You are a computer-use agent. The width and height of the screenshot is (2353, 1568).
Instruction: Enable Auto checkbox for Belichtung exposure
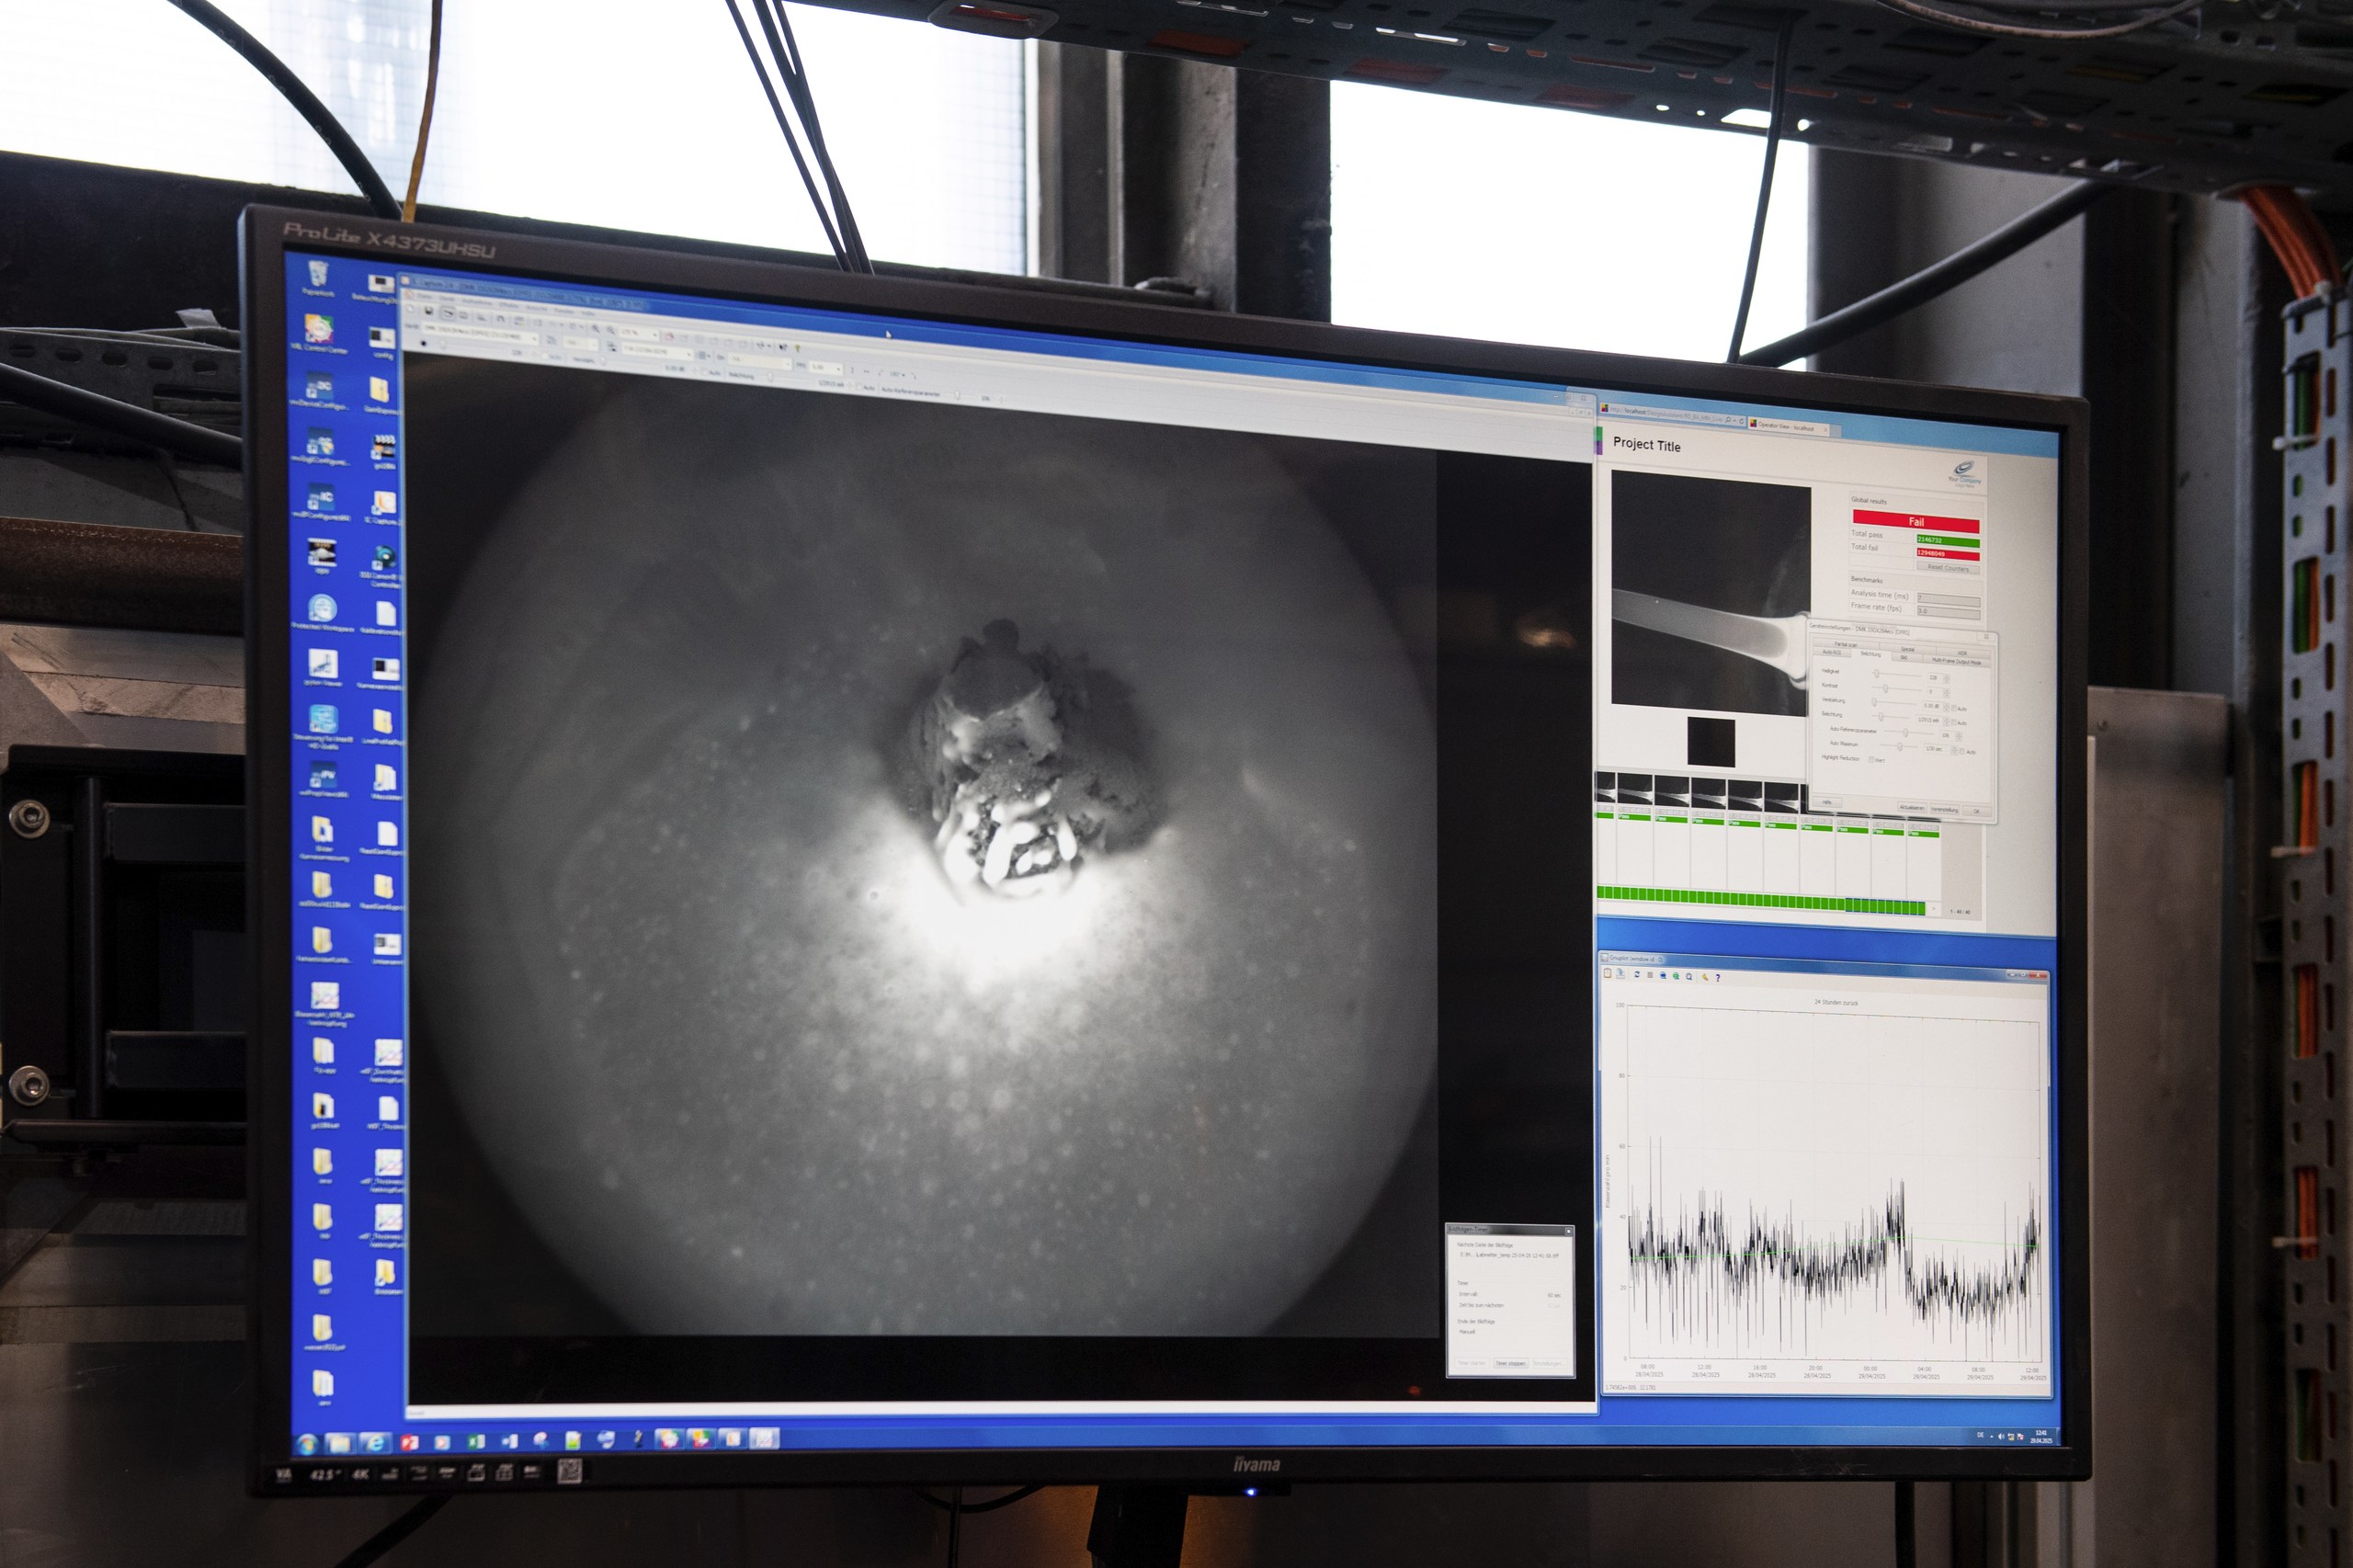1954,723
